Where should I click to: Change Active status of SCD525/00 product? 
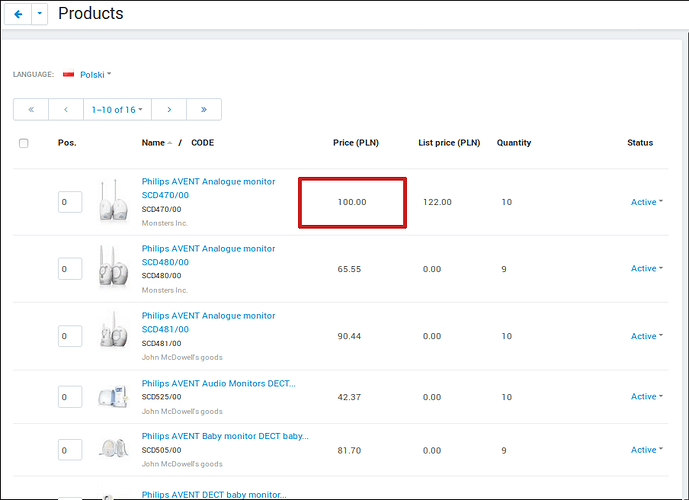coord(646,396)
